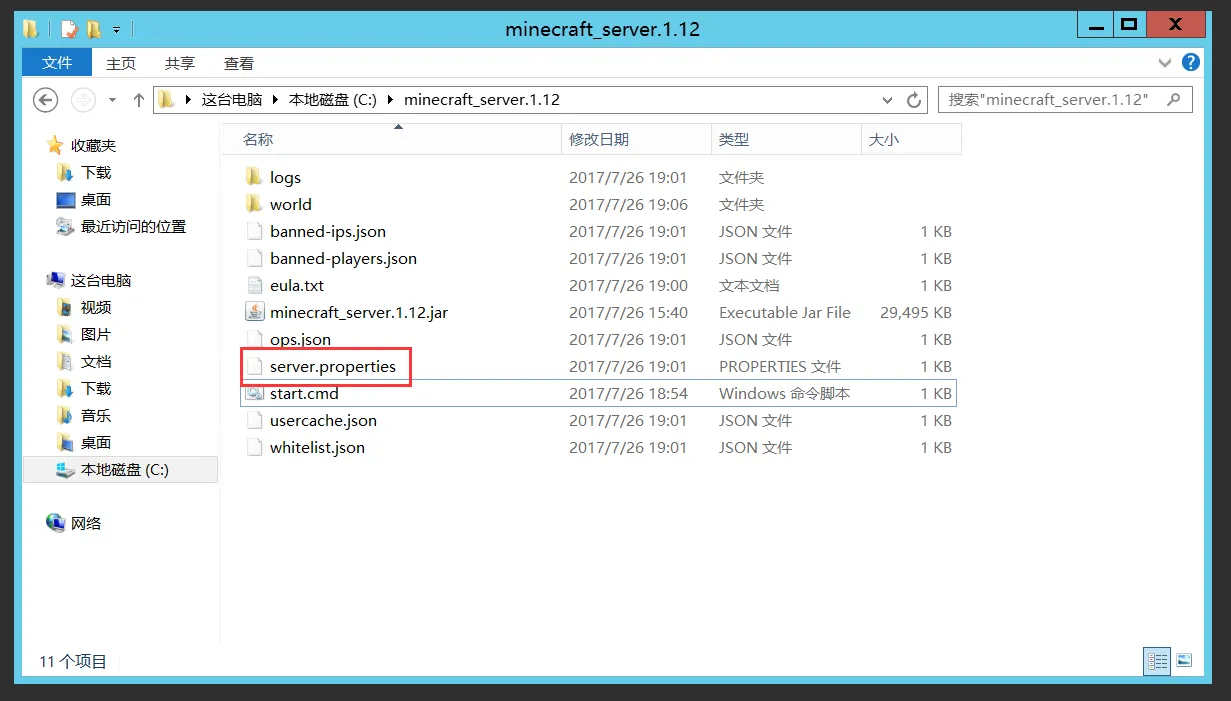Sort files by 修改日期 column
This screenshot has width=1231, height=701.
click(x=599, y=140)
